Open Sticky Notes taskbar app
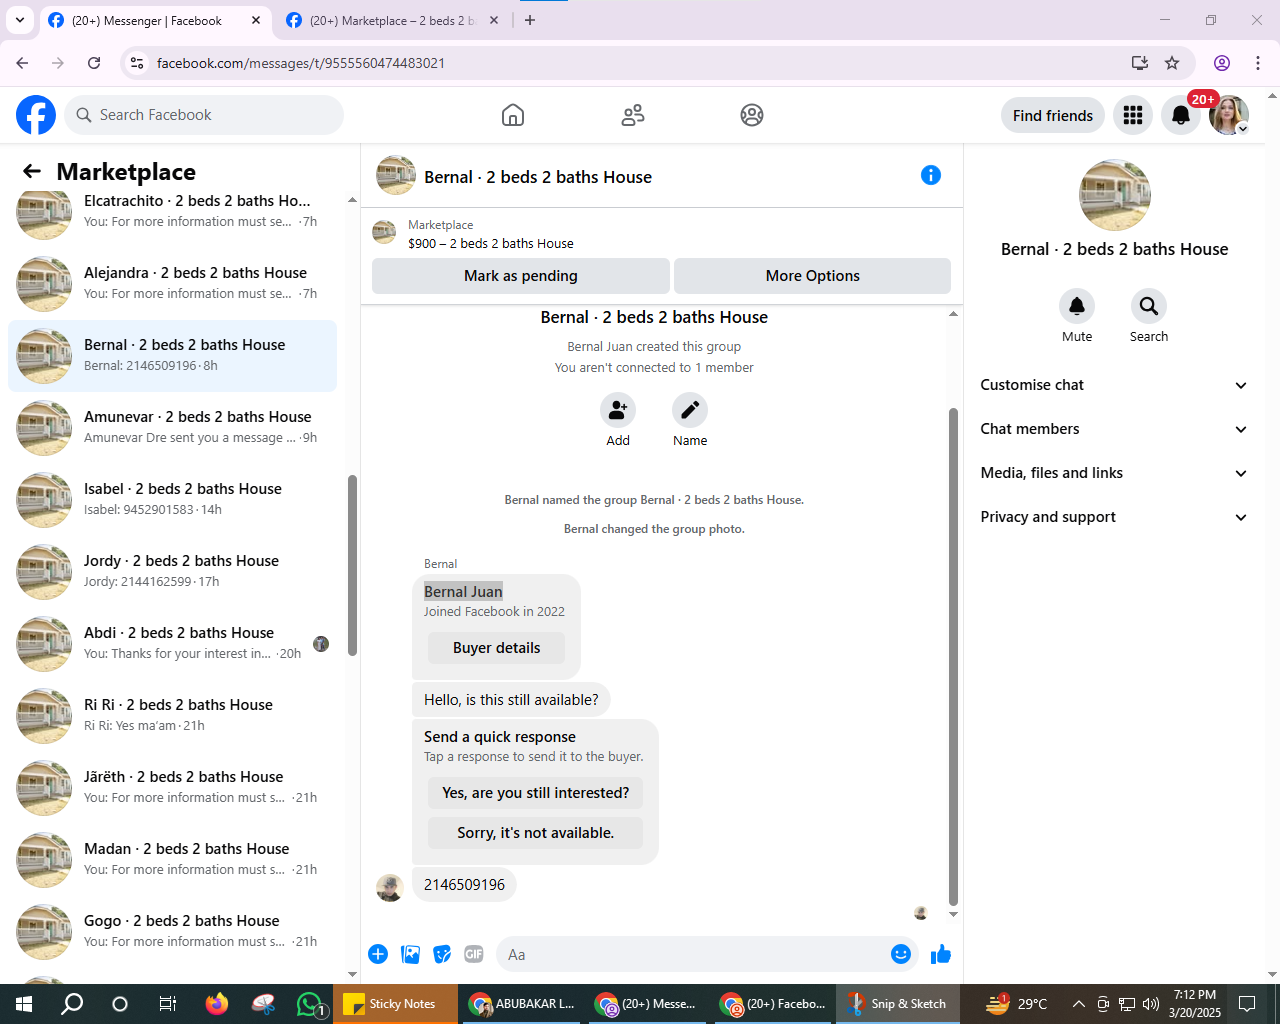 (x=394, y=1004)
